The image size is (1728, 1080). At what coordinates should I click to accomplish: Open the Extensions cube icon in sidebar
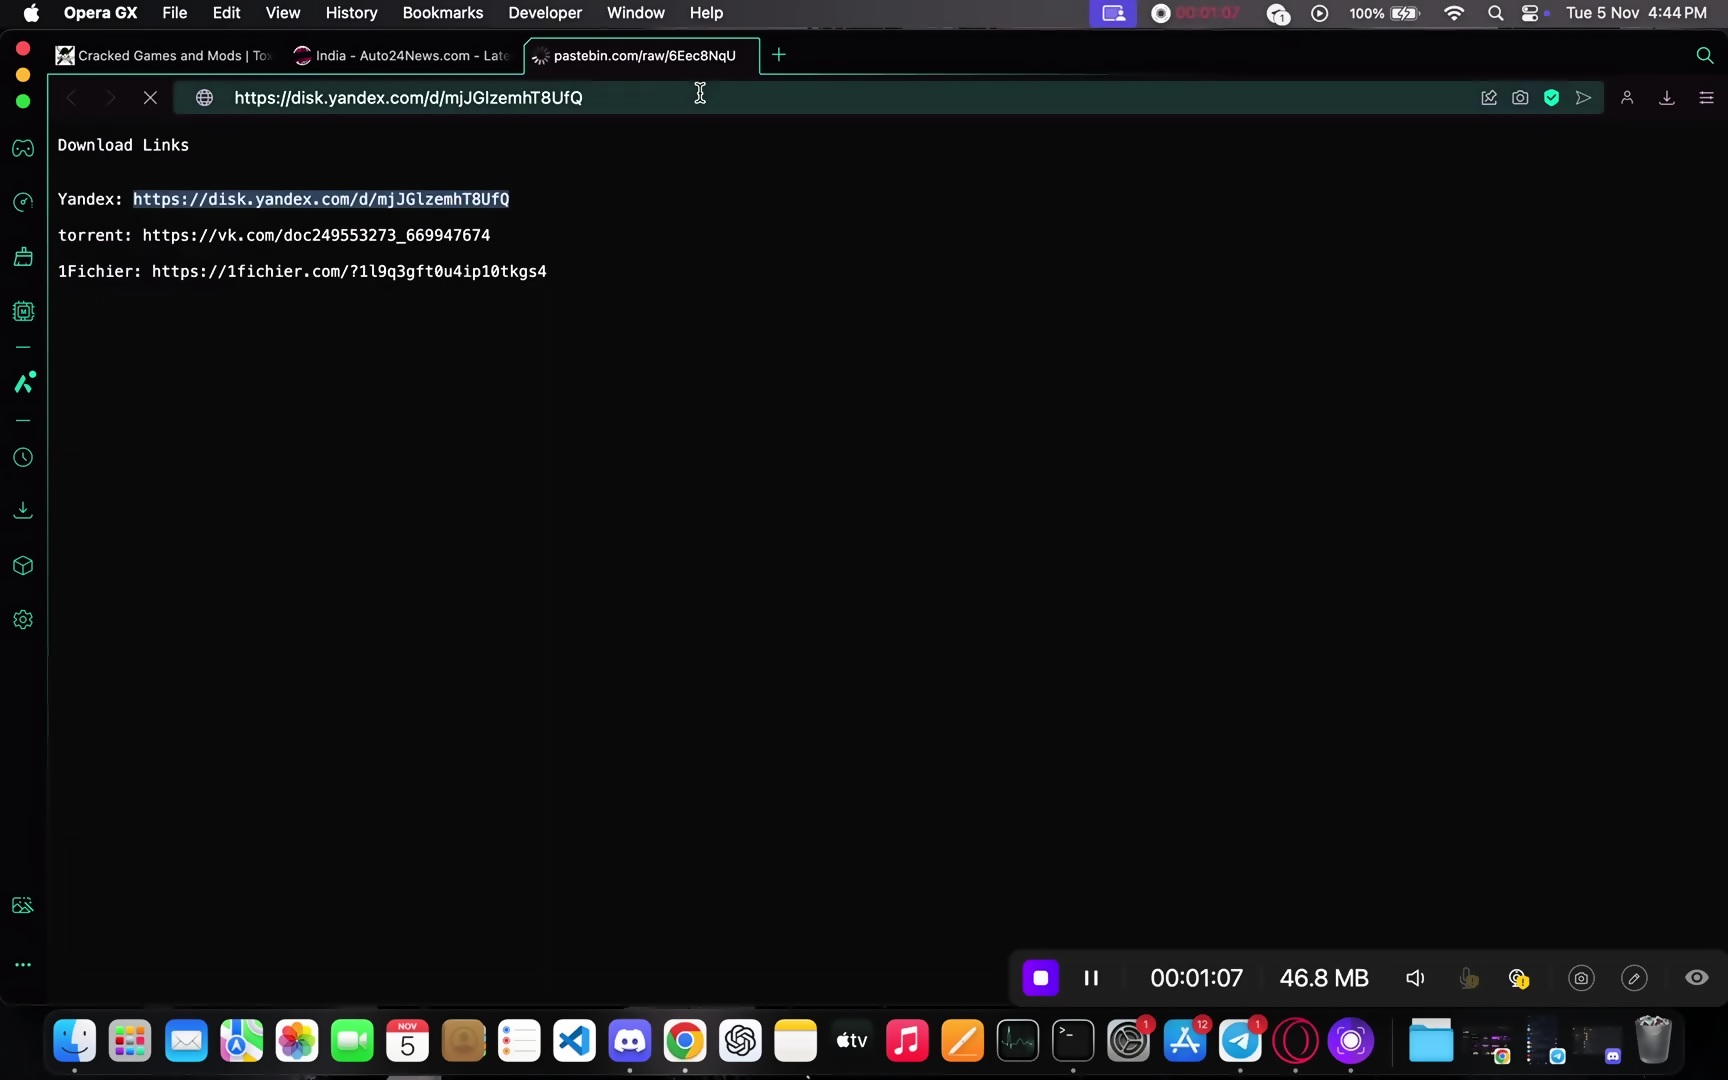pos(23,566)
